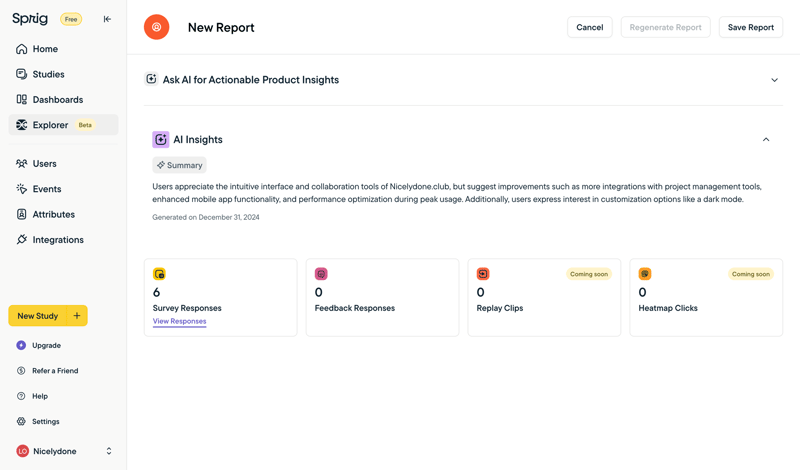Click the Survey Responses count of 6

157,292
